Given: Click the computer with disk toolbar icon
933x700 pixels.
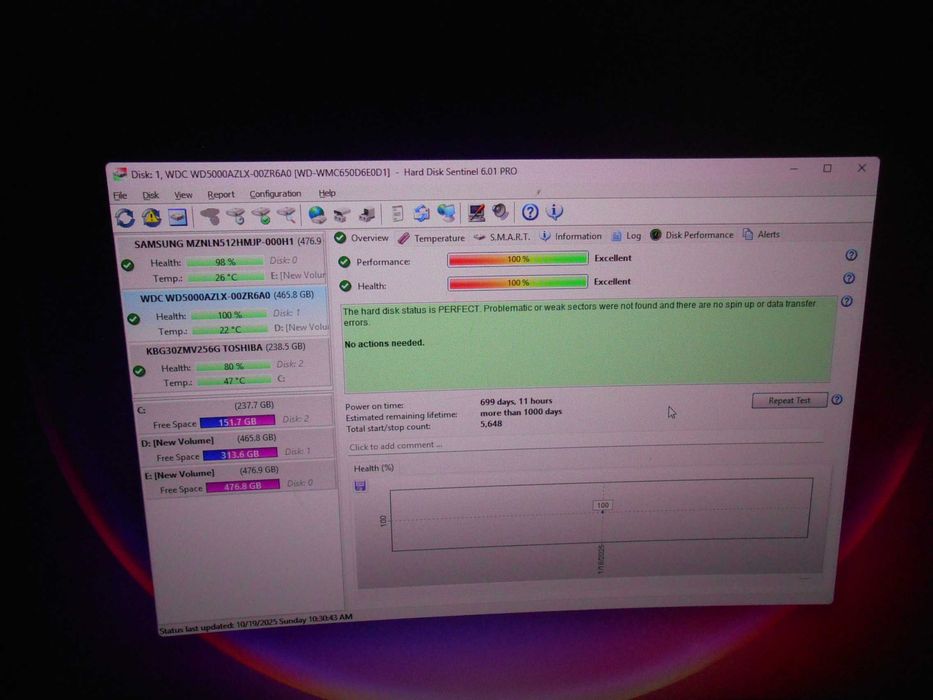Looking at the screenshot, I should (367, 214).
